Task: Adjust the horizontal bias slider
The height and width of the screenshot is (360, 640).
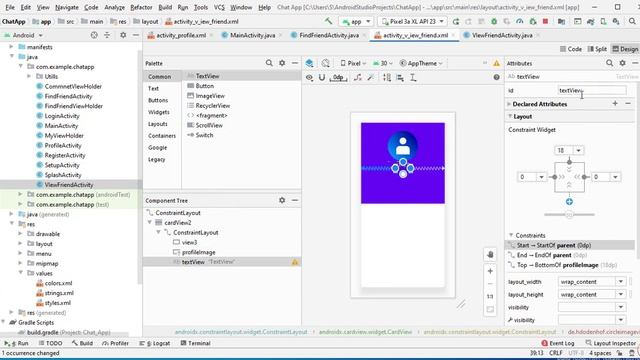Action: (569, 214)
